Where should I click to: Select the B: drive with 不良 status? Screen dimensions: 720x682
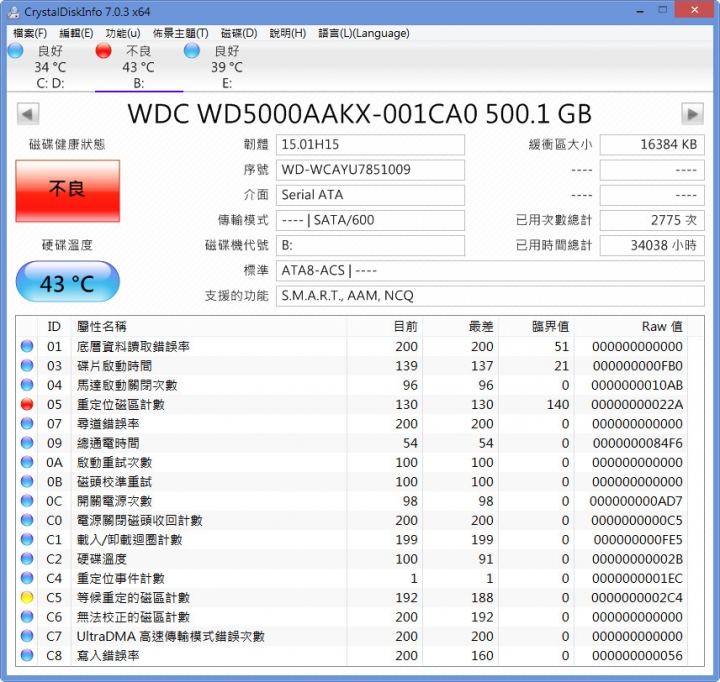[x=139, y=67]
